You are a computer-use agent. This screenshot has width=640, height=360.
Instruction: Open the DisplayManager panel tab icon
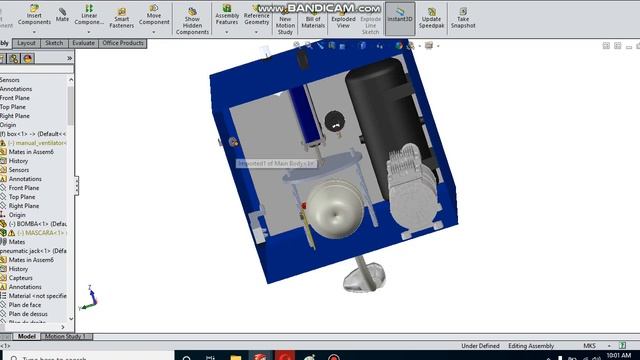[27, 59]
